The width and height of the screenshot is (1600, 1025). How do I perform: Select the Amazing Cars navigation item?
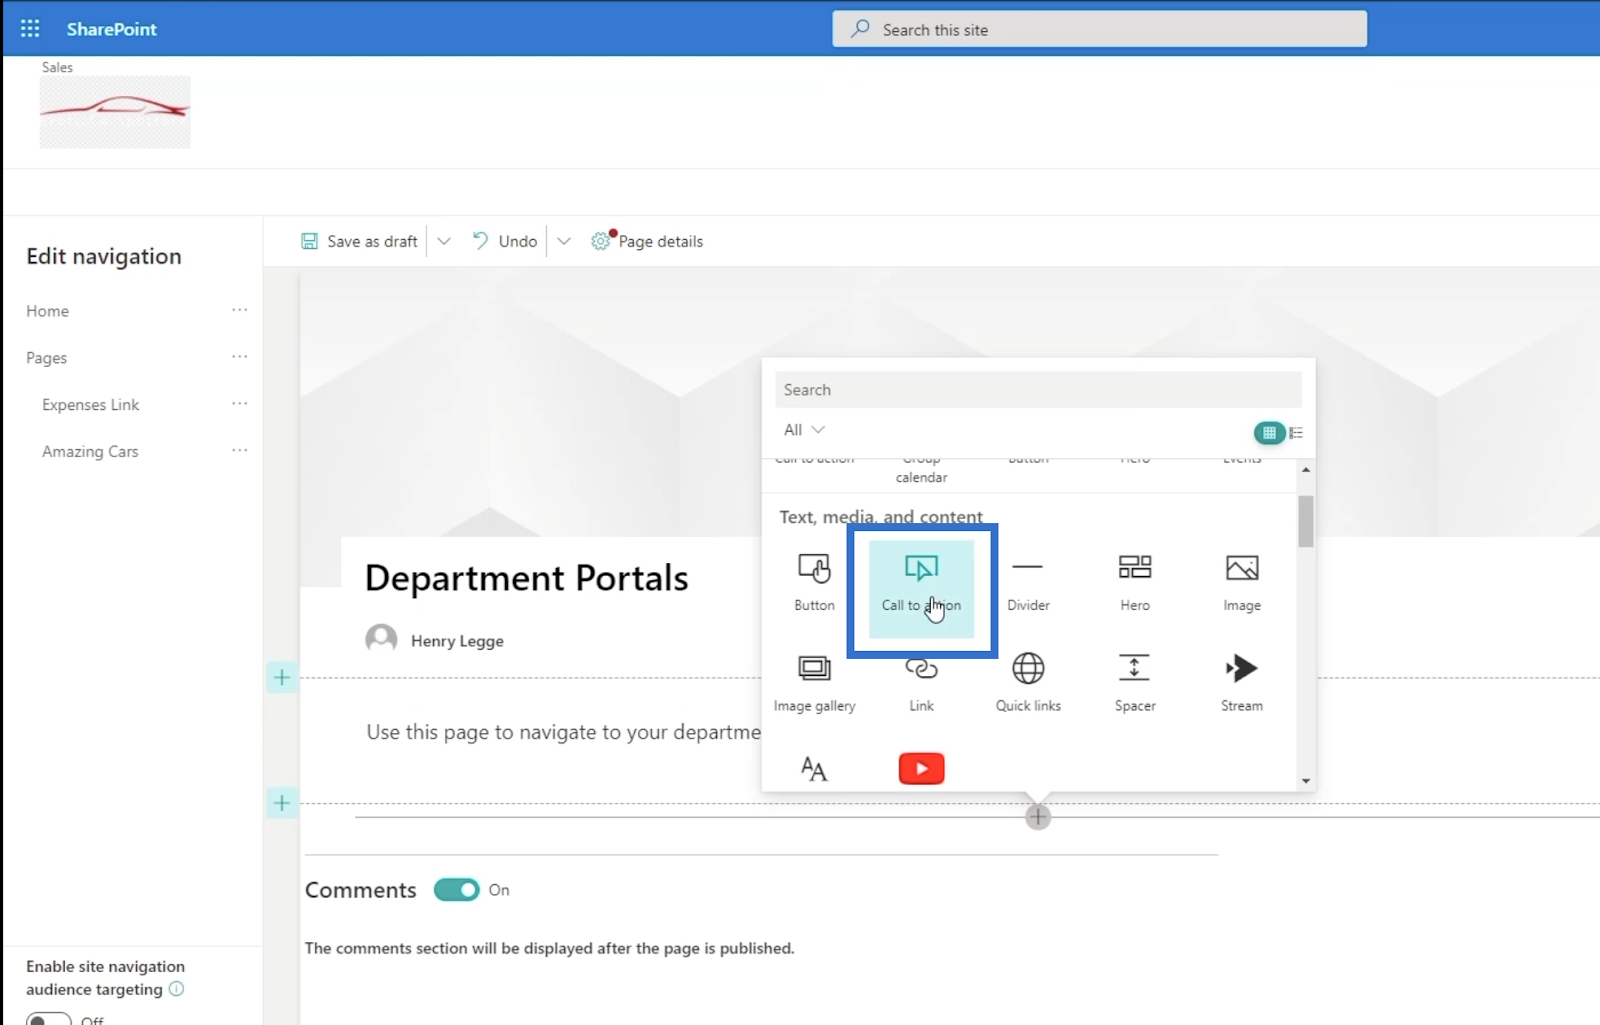(90, 452)
